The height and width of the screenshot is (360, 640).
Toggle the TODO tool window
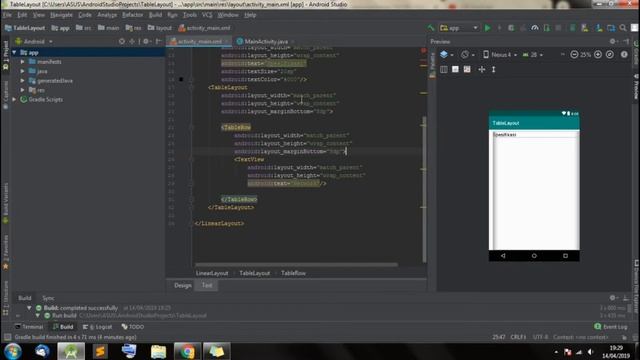(x=133, y=327)
